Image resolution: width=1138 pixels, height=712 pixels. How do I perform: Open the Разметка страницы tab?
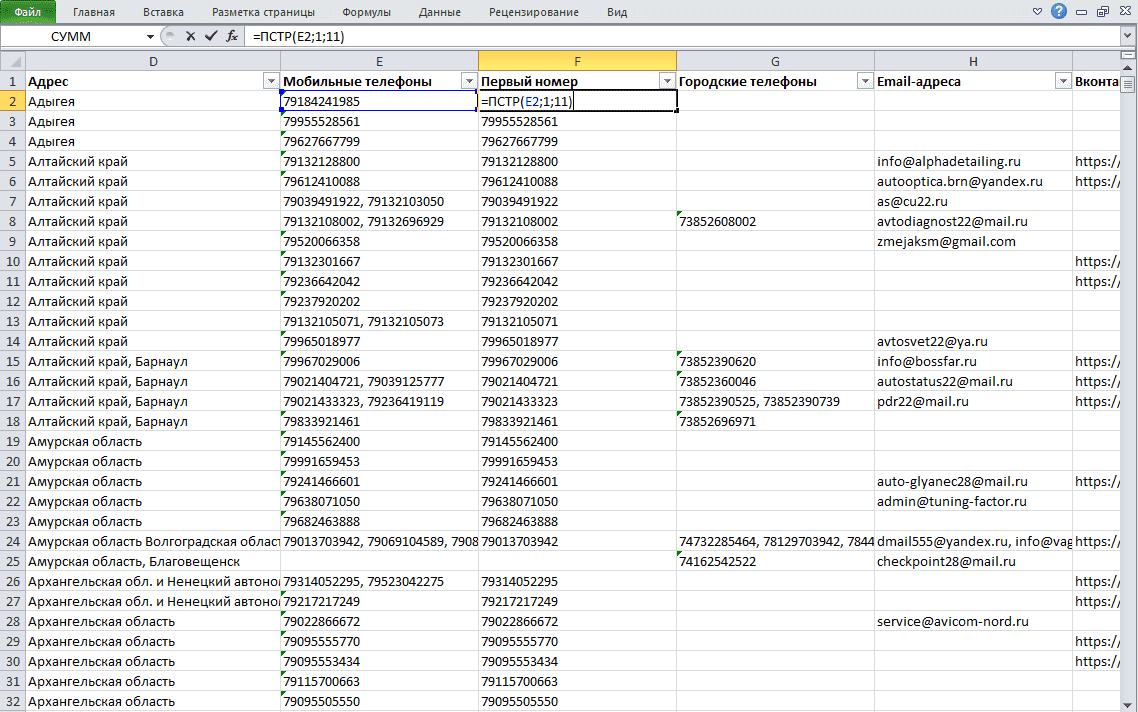pyautogui.click(x=263, y=12)
